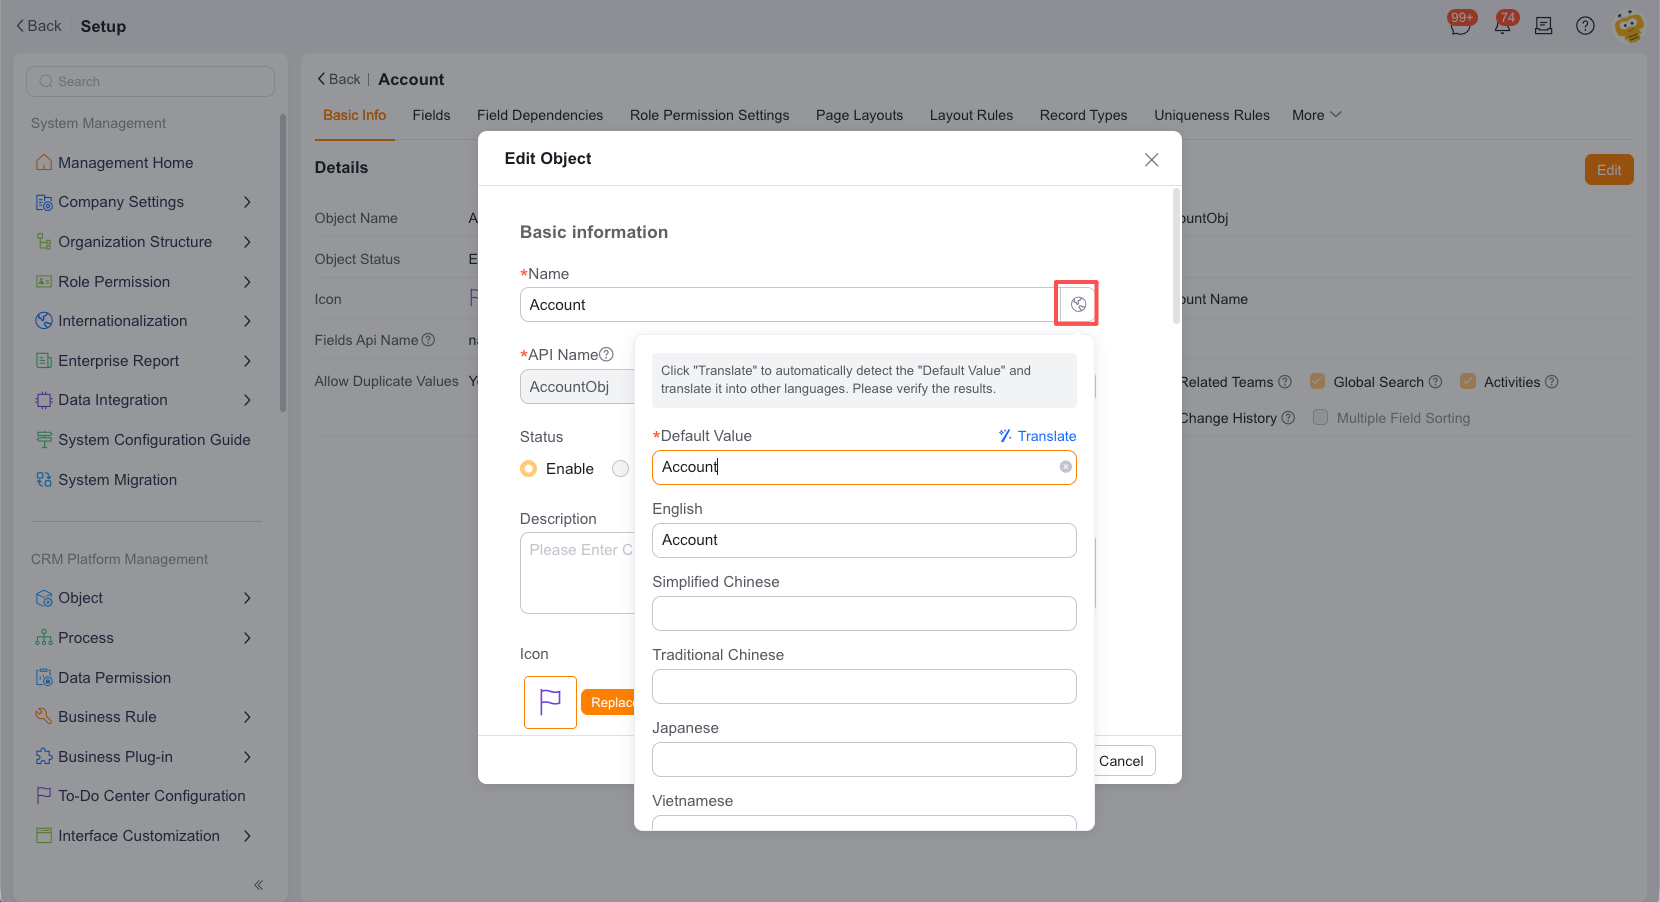Switch to the Fields tab
1660x902 pixels.
coord(431,115)
